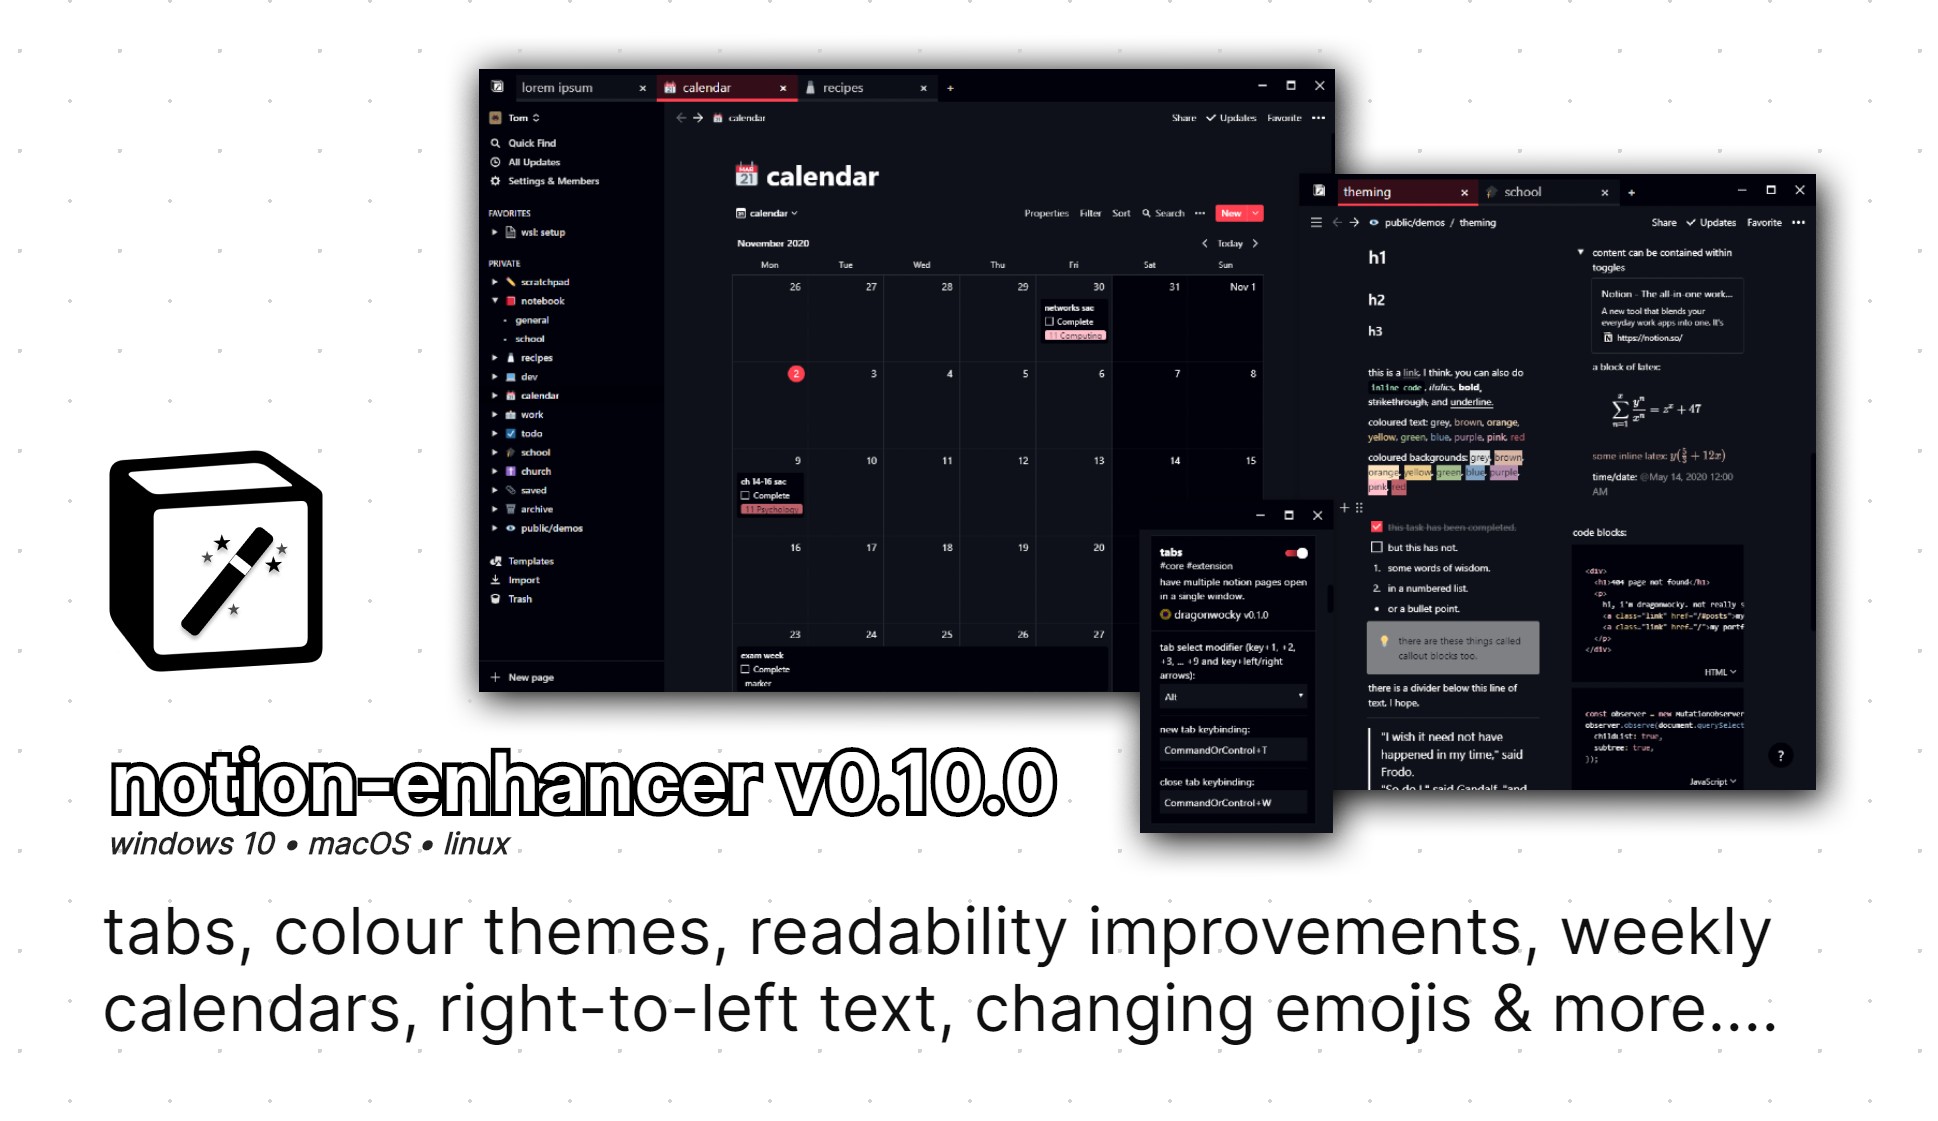Expand the public/demos folder in sidebar
The image size is (1938, 1121).
[495, 528]
